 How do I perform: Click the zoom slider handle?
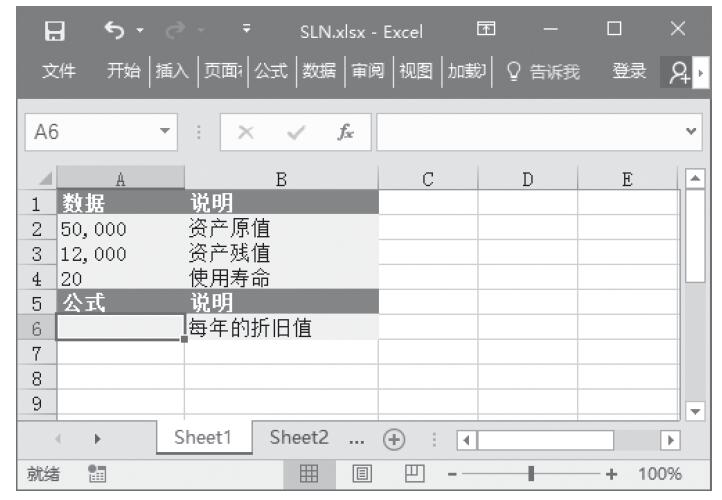point(531,473)
